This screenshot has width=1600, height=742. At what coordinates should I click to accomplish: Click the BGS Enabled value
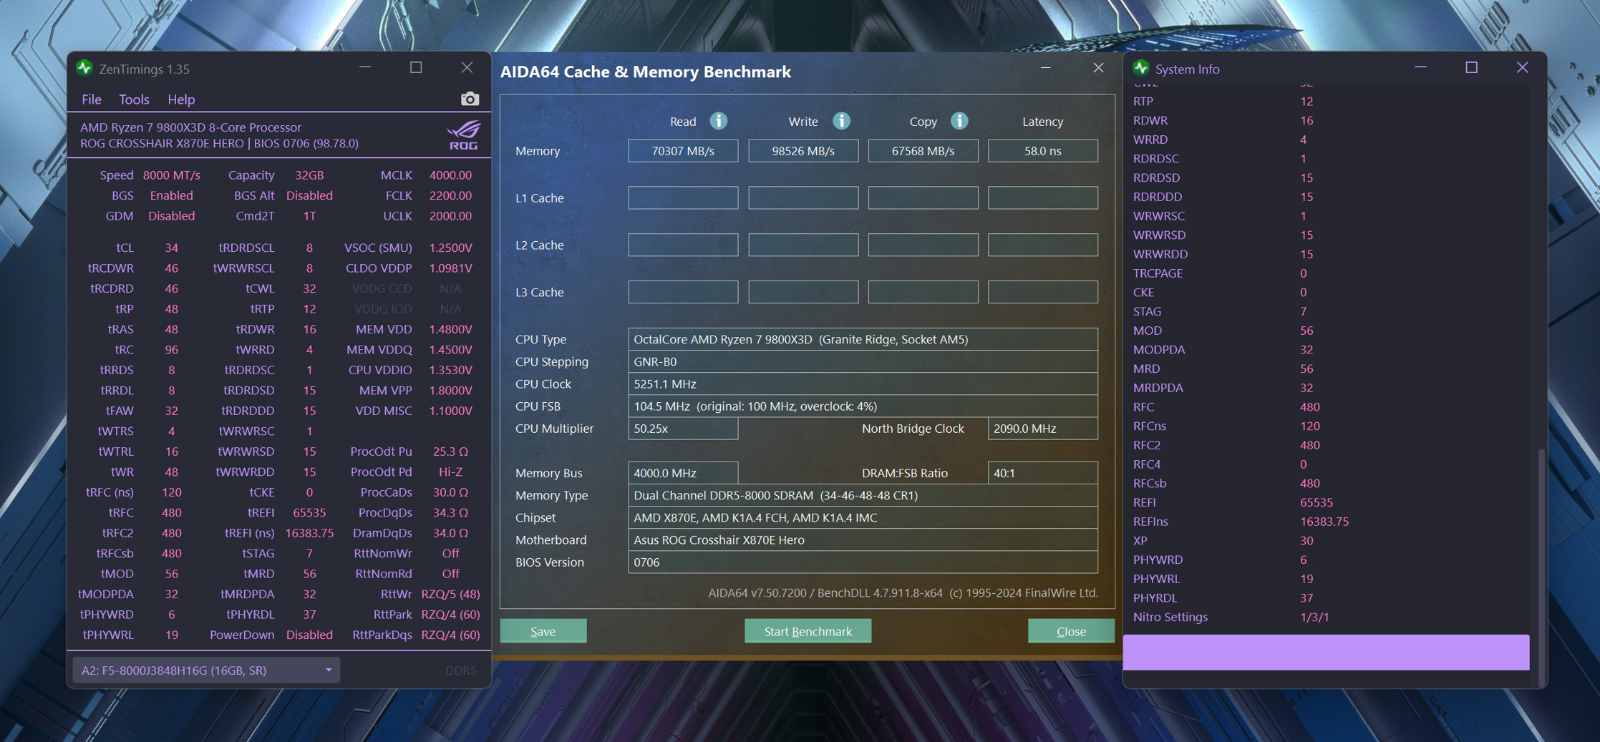click(x=172, y=196)
